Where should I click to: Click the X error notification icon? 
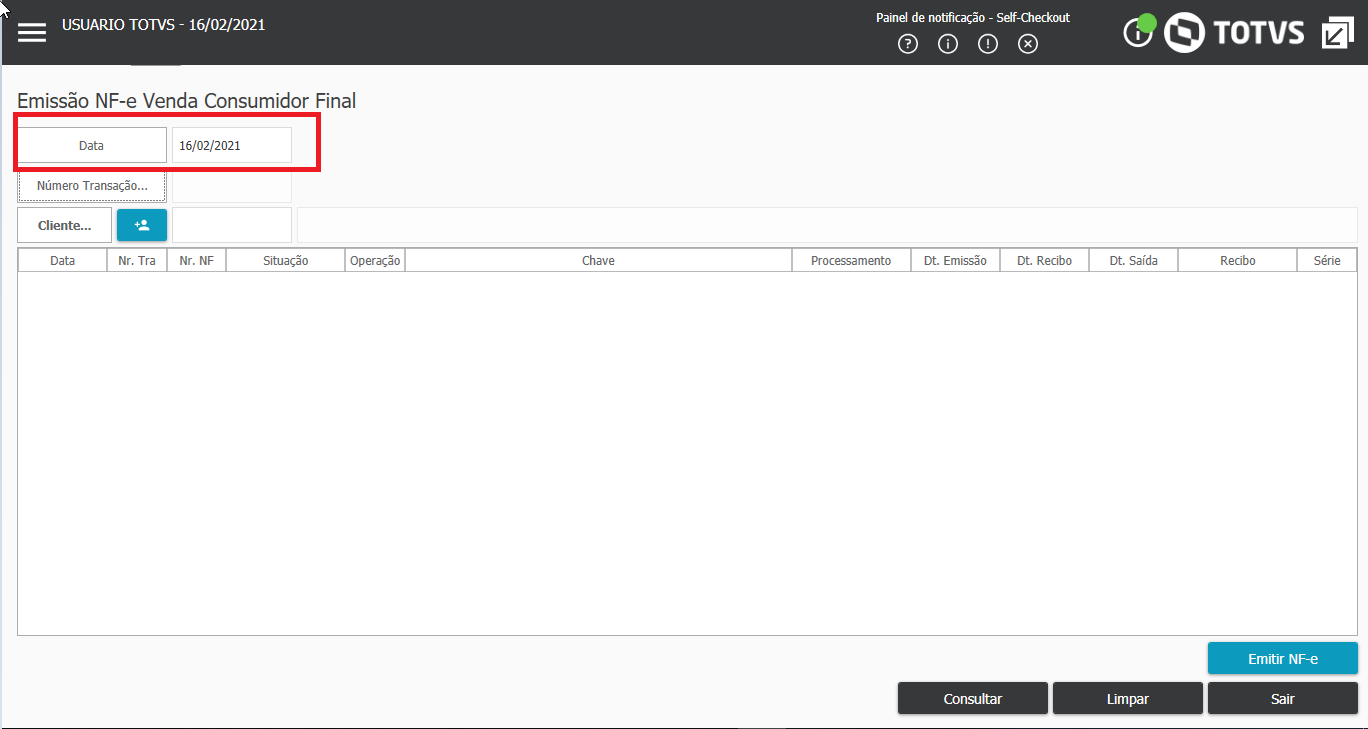coord(1028,44)
